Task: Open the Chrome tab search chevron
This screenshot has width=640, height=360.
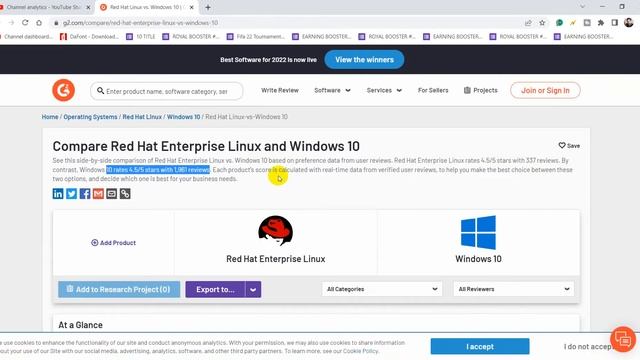Action: 582,7
